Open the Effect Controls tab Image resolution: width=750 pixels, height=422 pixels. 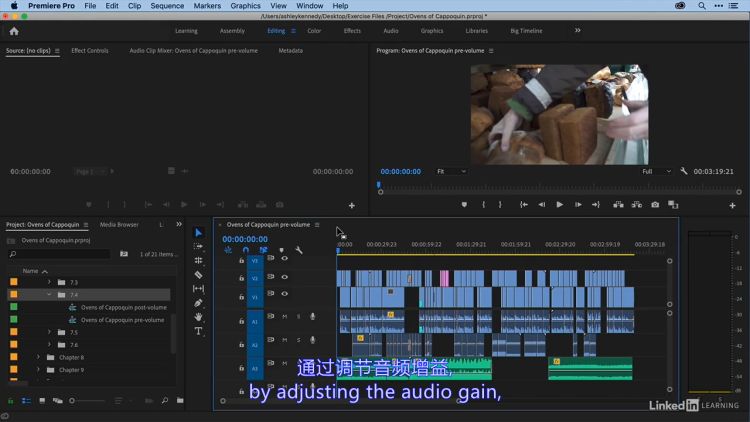[90, 50]
